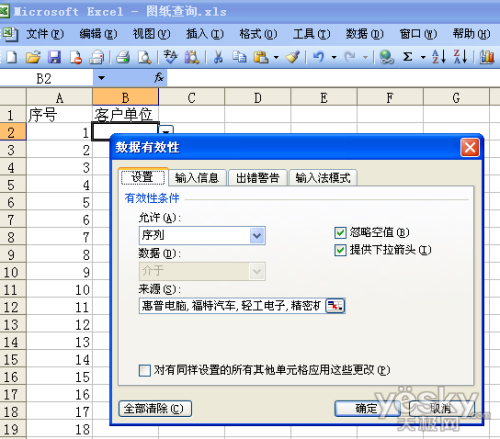Click cell A1 containing 序号

point(59,115)
